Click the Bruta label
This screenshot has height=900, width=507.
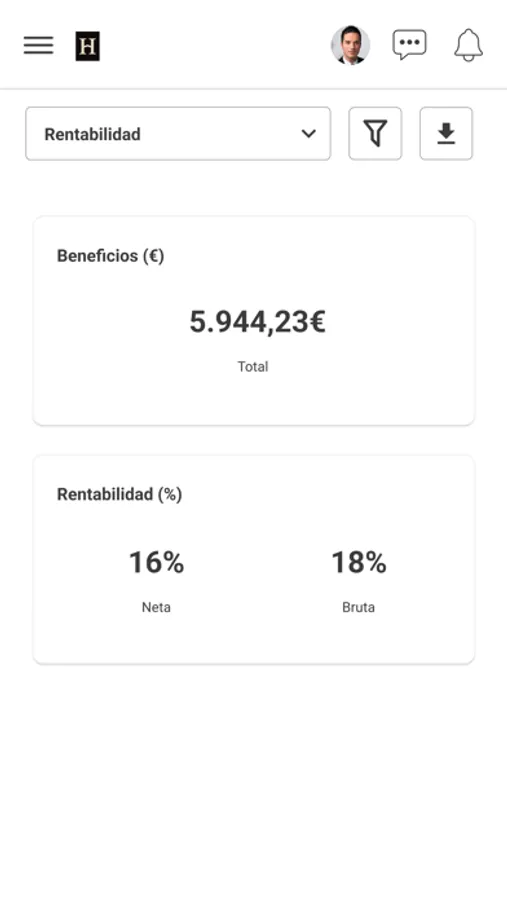point(359,607)
